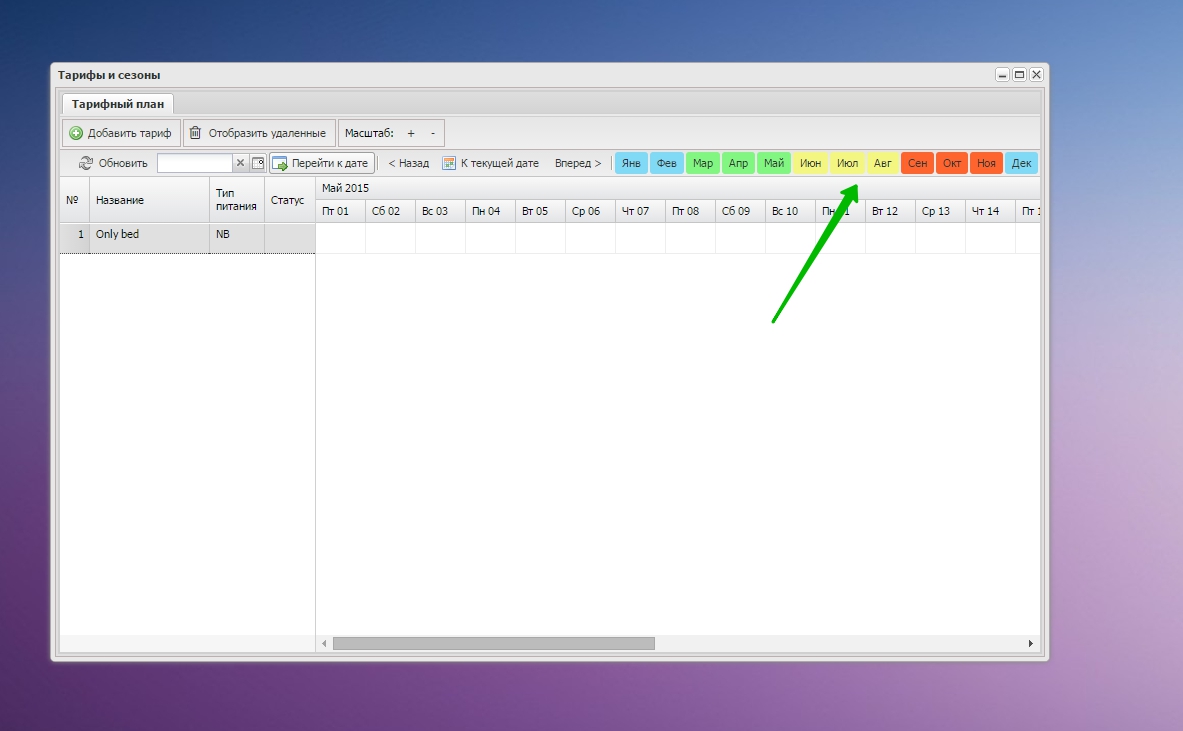
Task: Click the calendar icon for К текущей дате
Action: pyautogui.click(x=450, y=163)
